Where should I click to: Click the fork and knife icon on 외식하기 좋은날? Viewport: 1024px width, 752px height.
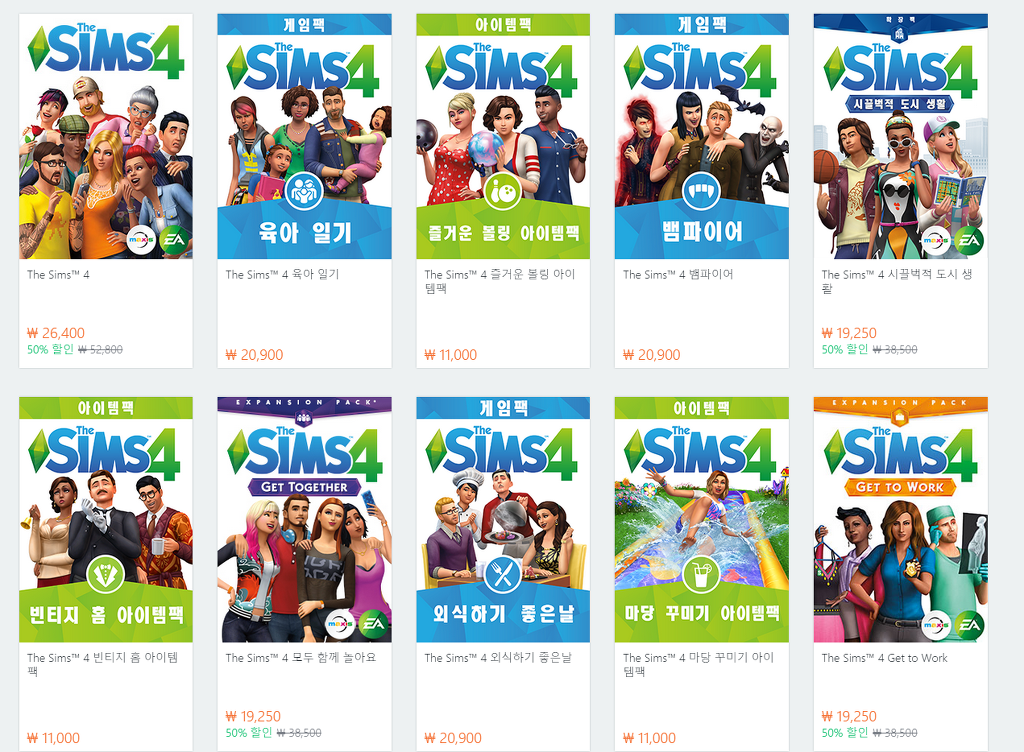point(502,574)
